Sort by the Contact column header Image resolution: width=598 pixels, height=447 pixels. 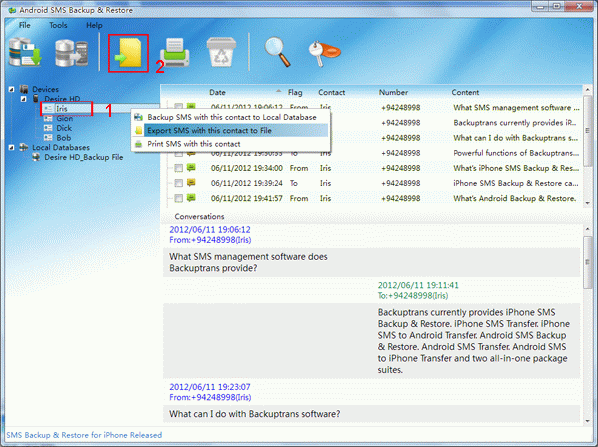pos(331,92)
